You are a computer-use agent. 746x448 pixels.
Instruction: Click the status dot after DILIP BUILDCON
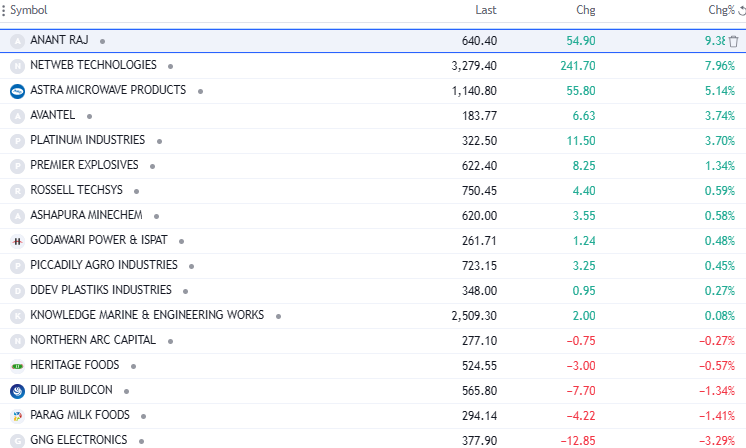(x=127, y=391)
